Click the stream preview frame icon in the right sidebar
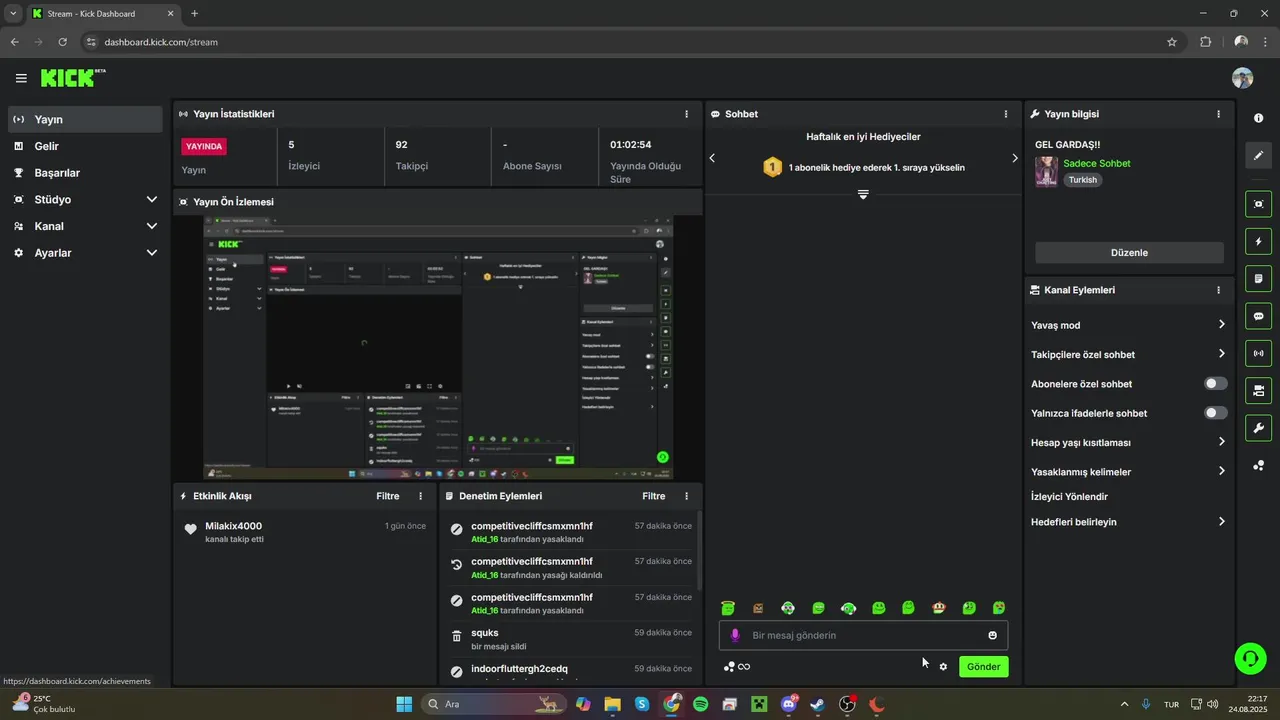 point(1258,204)
